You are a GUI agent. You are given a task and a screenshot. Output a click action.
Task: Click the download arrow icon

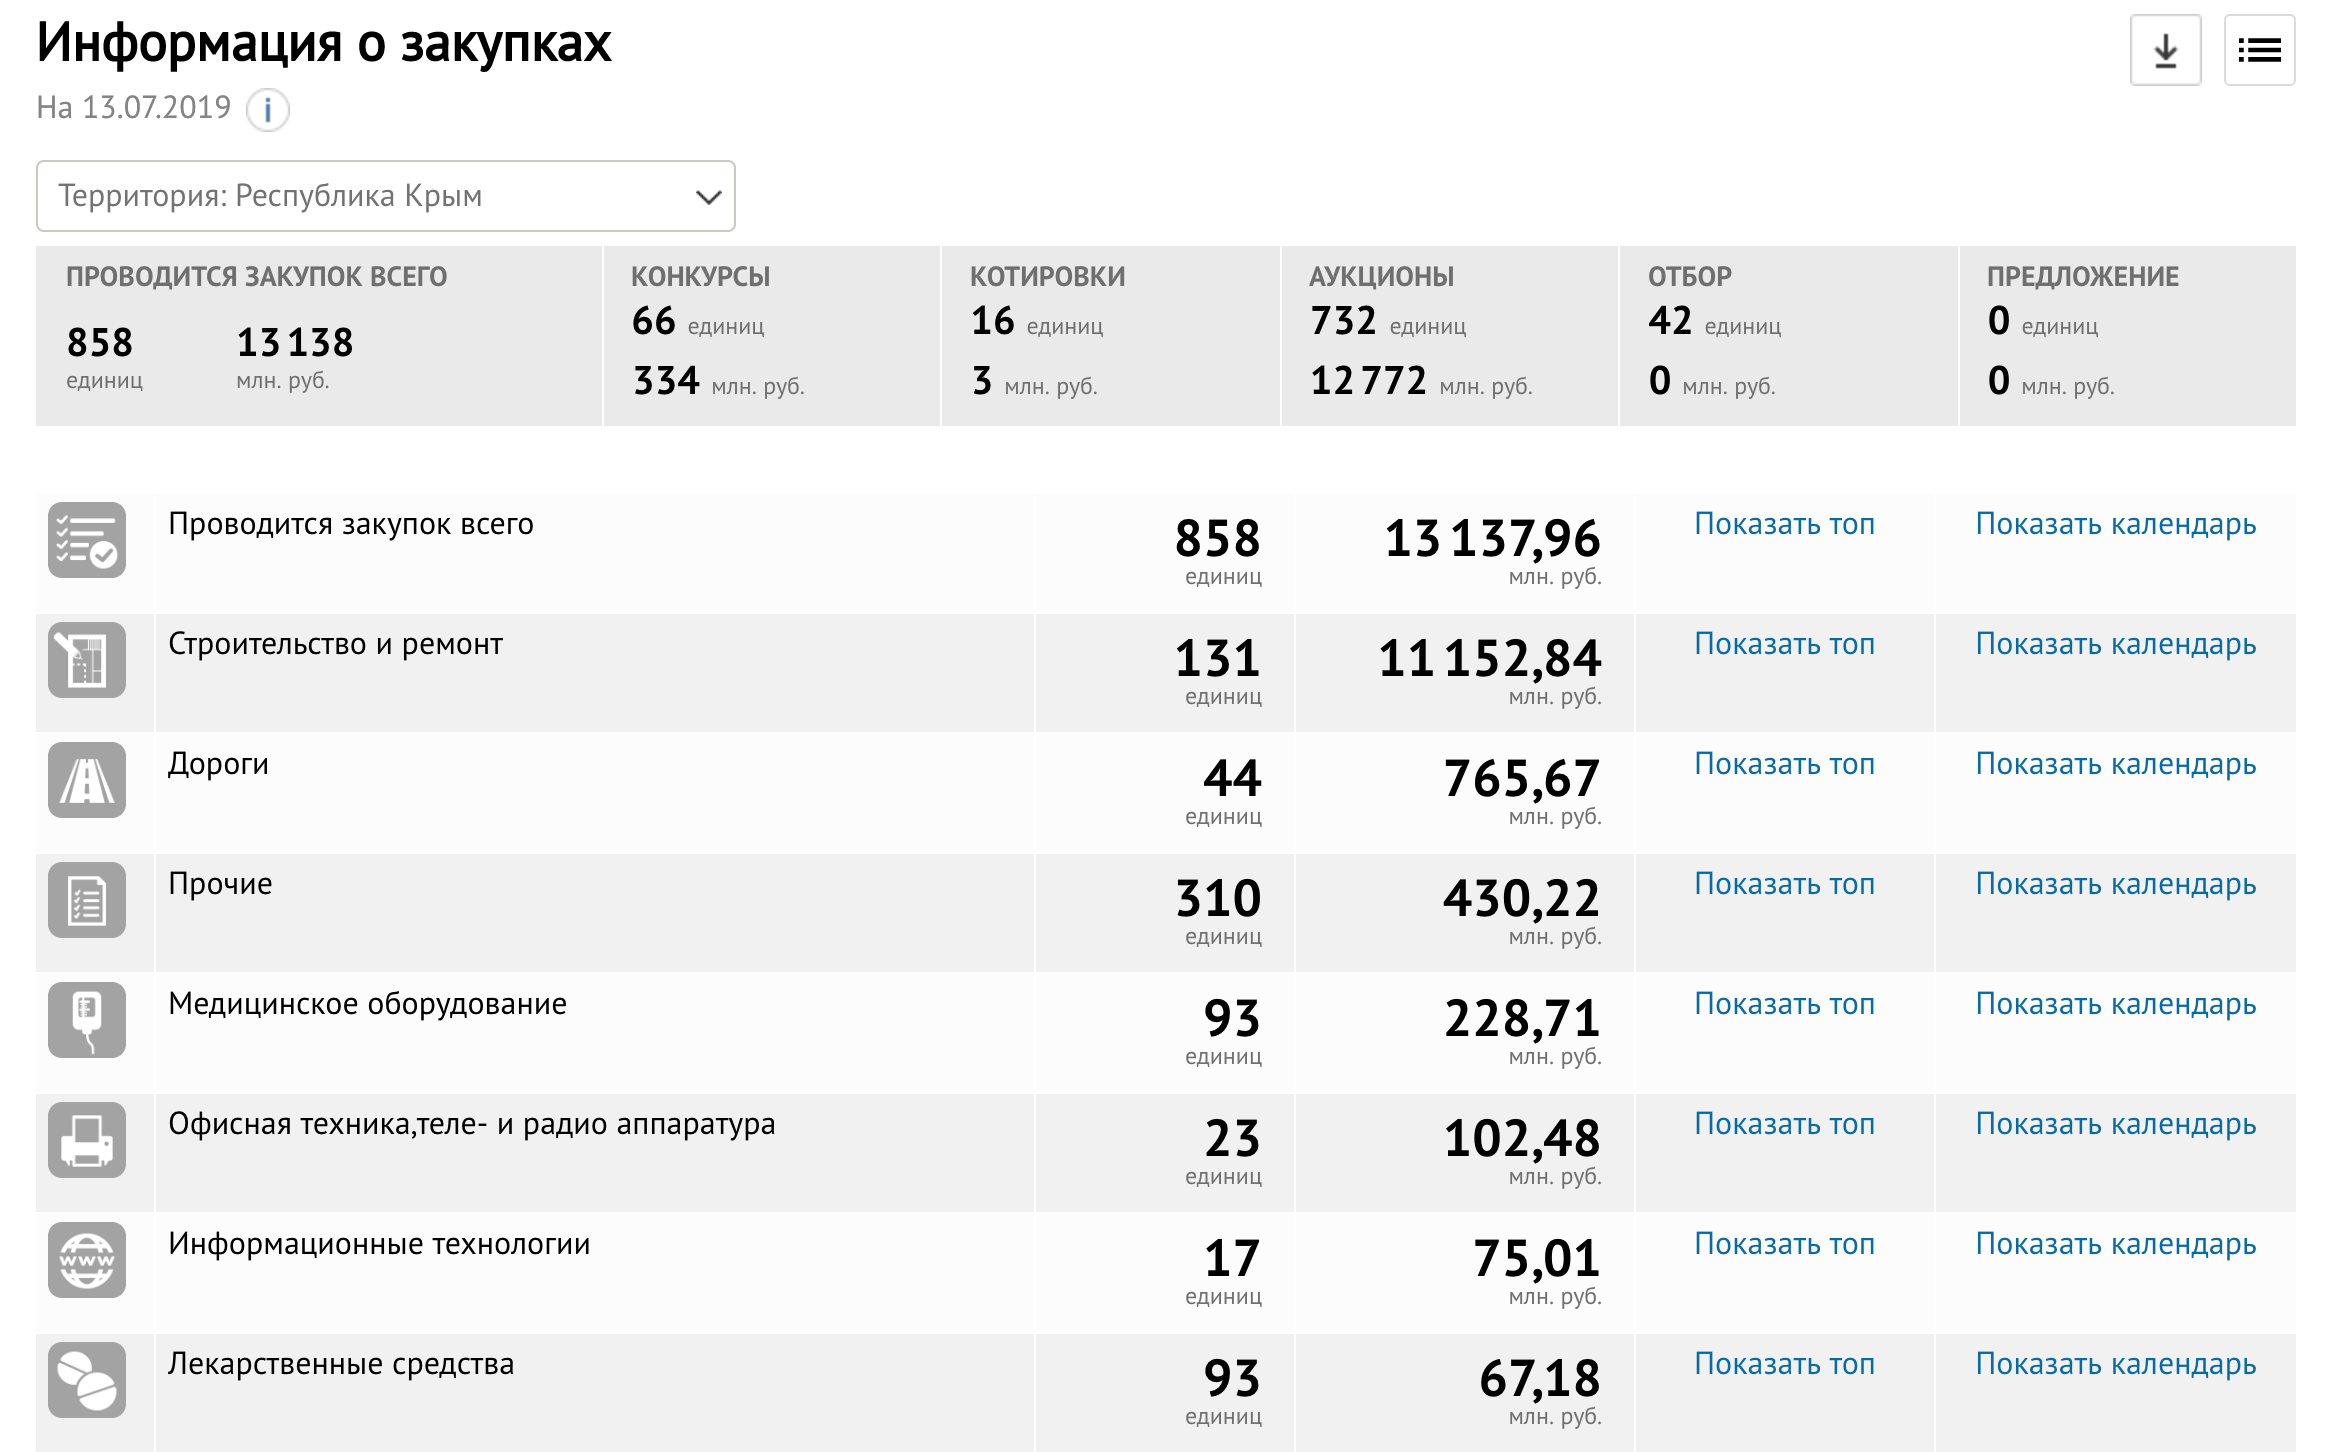[2165, 50]
